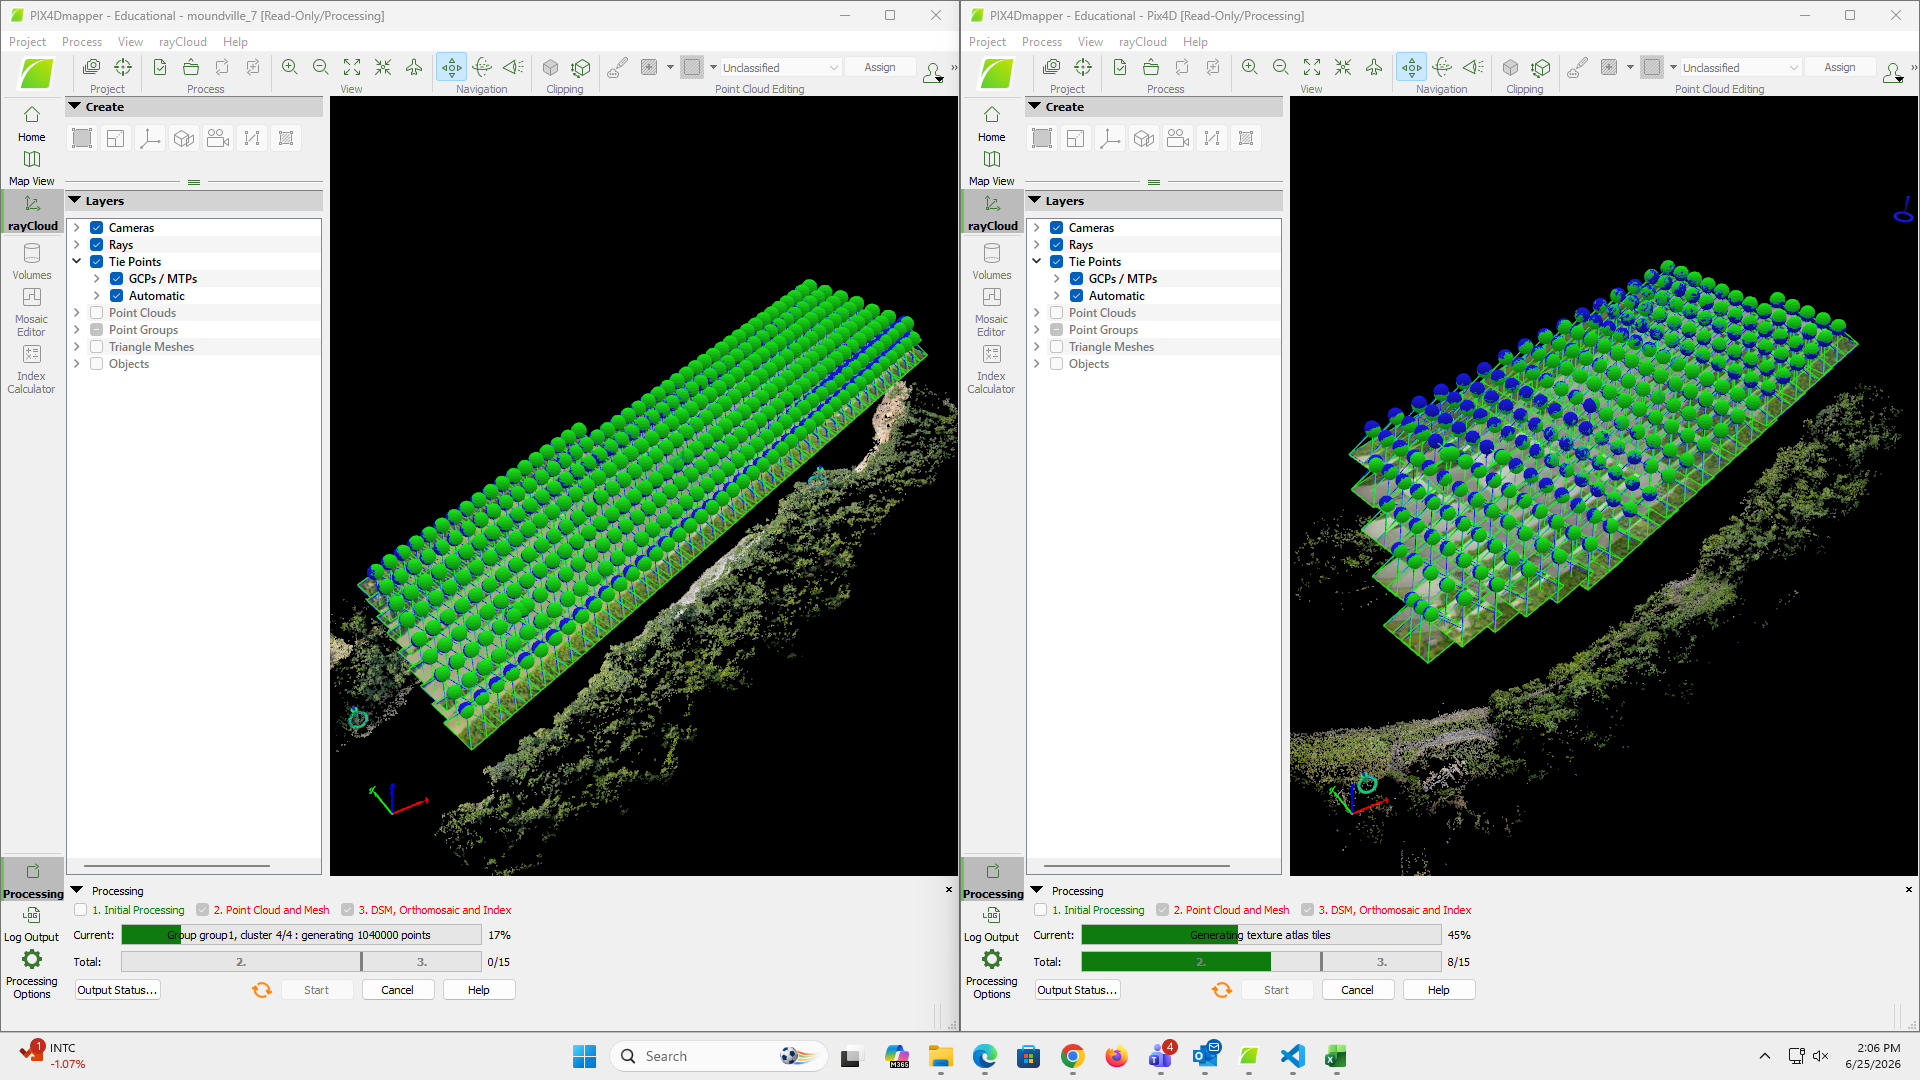Click Output Status button in right window
This screenshot has height=1080, width=1920.
click(1077, 990)
